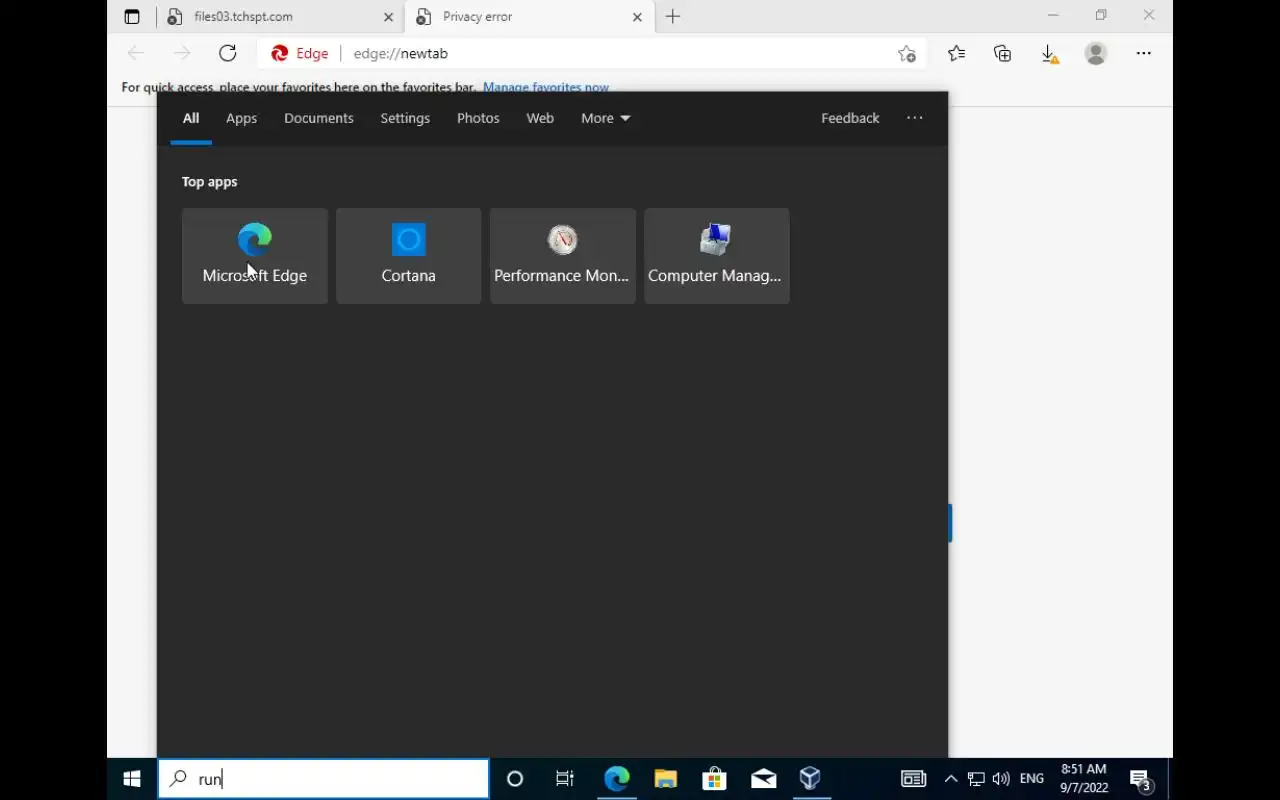Click the Edge back arrow
This screenshot has height=800, width=1280.
[136, 53]
